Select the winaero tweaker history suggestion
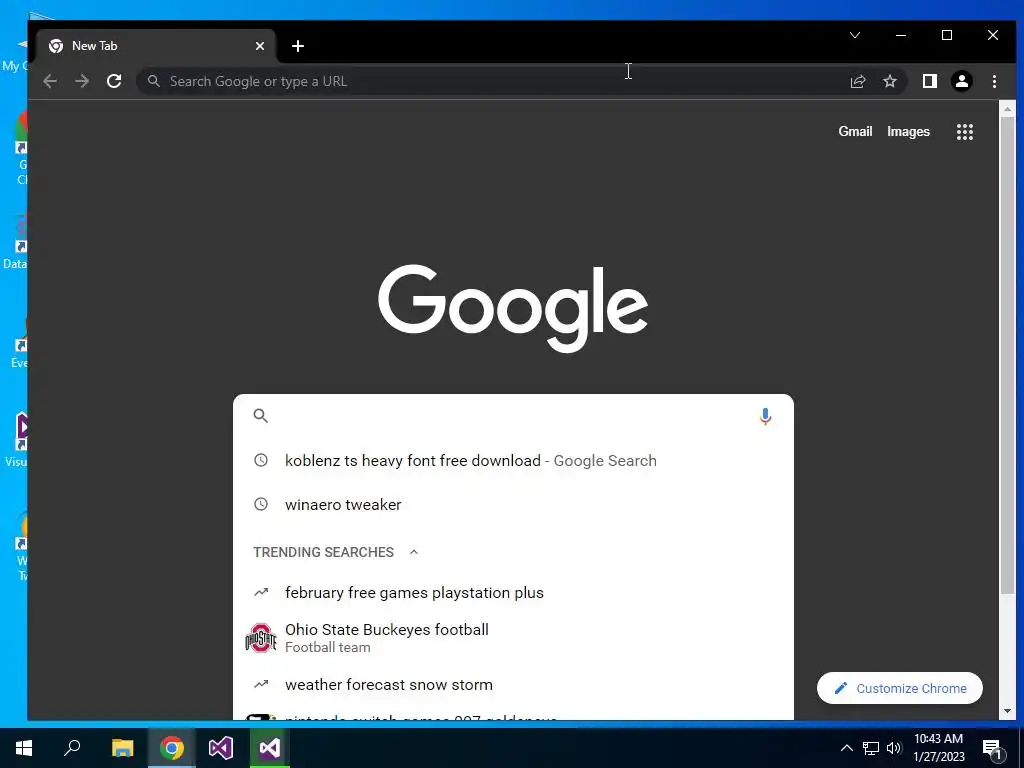Image resolution: width=1024 pixels, height=768 pixels. [x=513, y=504]
